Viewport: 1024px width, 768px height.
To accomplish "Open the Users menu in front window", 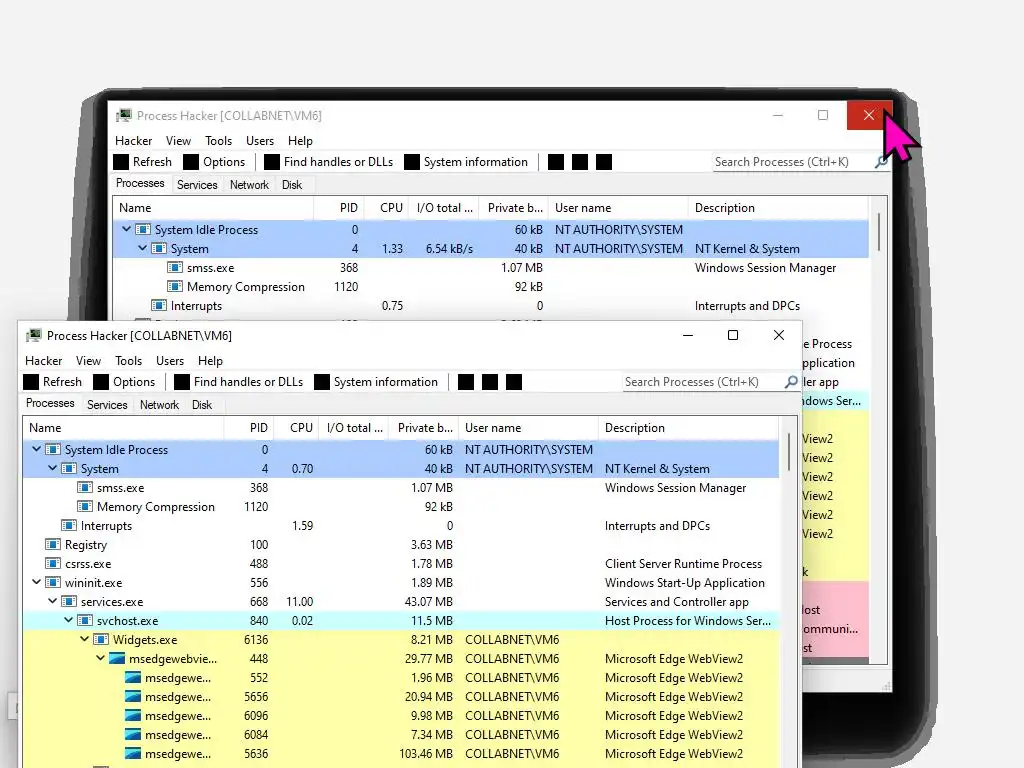I will coord(170,360).
